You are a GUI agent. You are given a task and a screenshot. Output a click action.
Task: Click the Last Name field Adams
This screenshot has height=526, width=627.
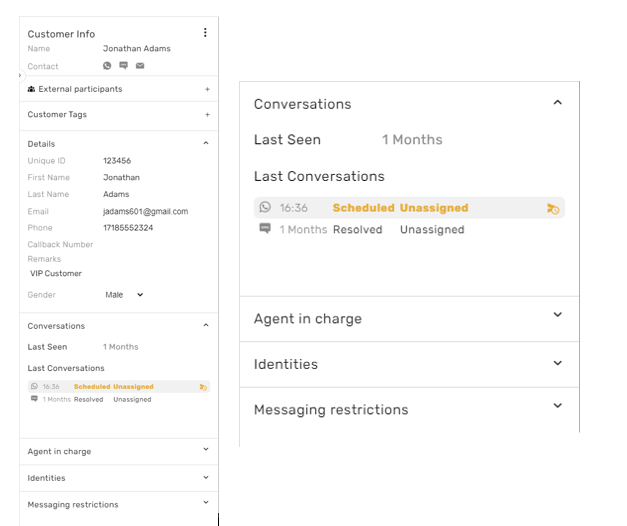click(116, 194)
